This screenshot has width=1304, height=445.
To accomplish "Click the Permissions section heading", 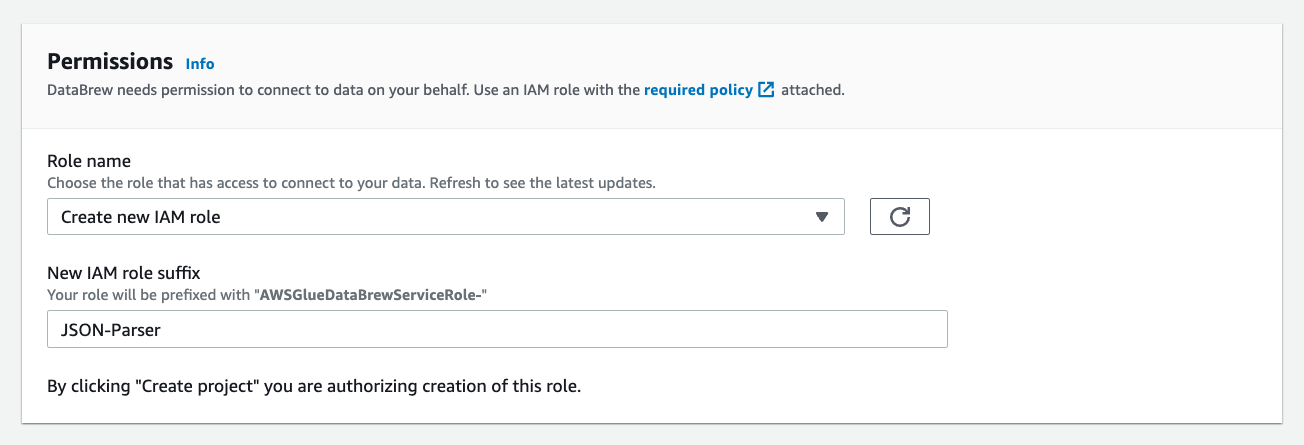I will (110, 61).
